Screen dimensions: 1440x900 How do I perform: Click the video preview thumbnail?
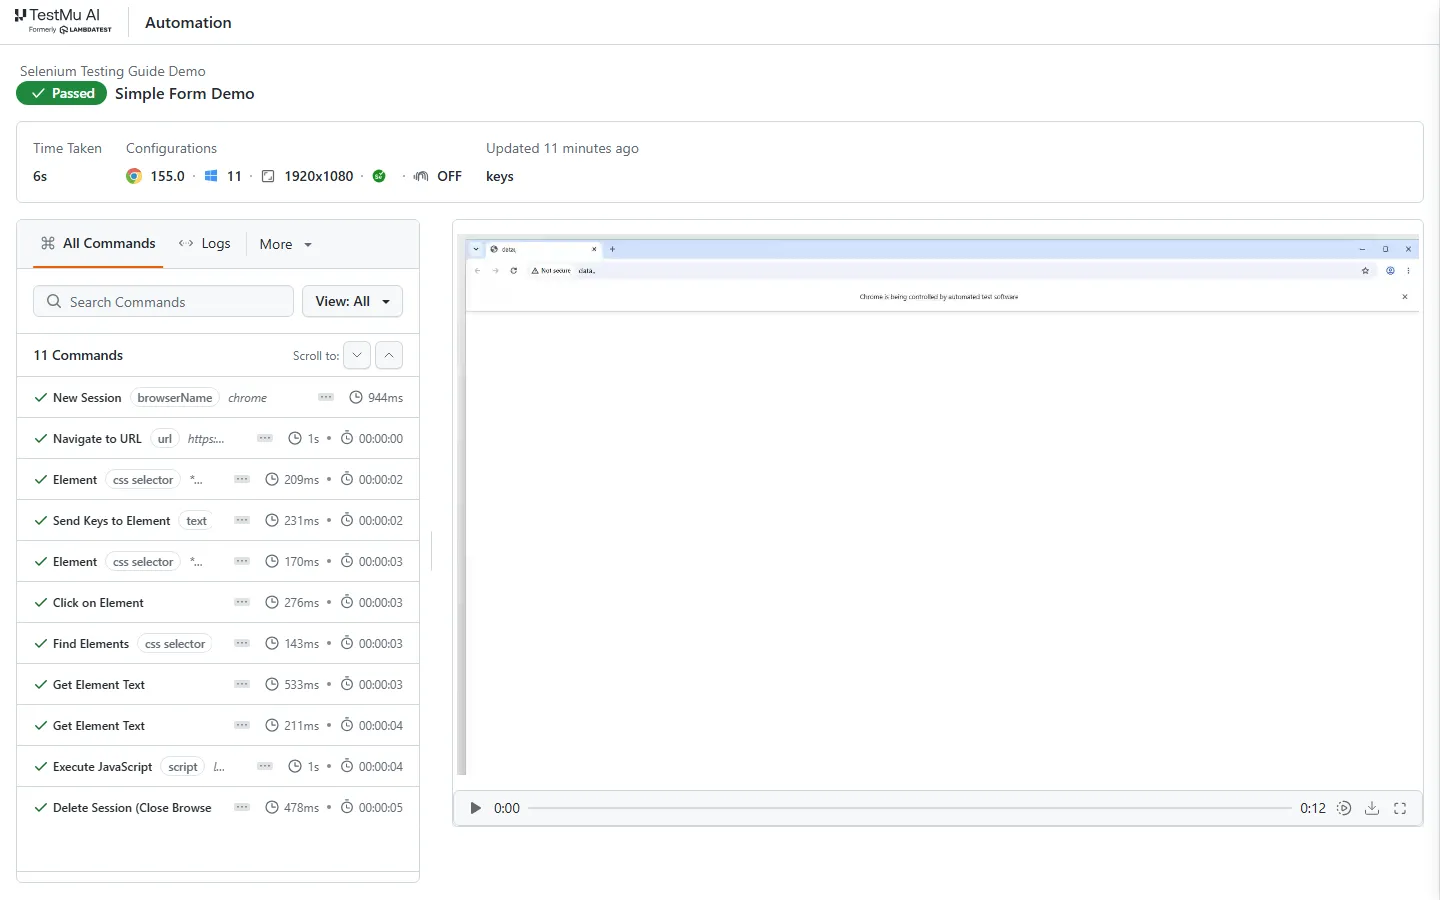click(x=938, y=505)
